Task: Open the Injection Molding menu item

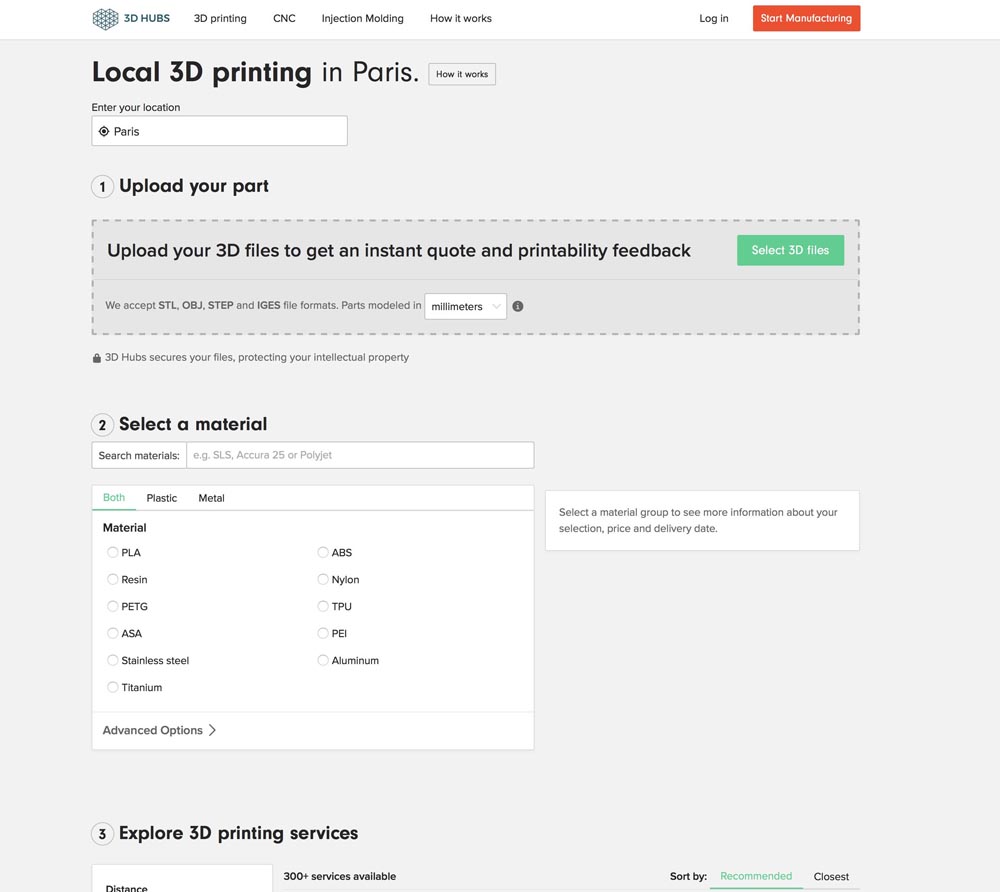Action: 363,19
